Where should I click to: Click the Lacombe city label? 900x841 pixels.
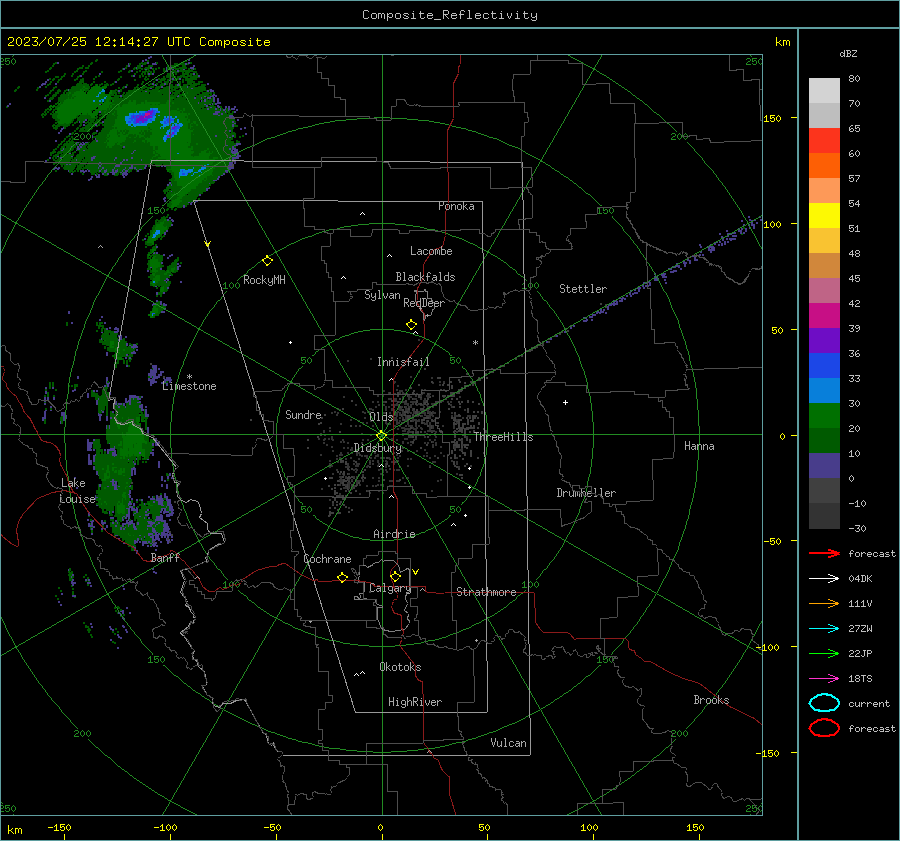pos(431,251)
